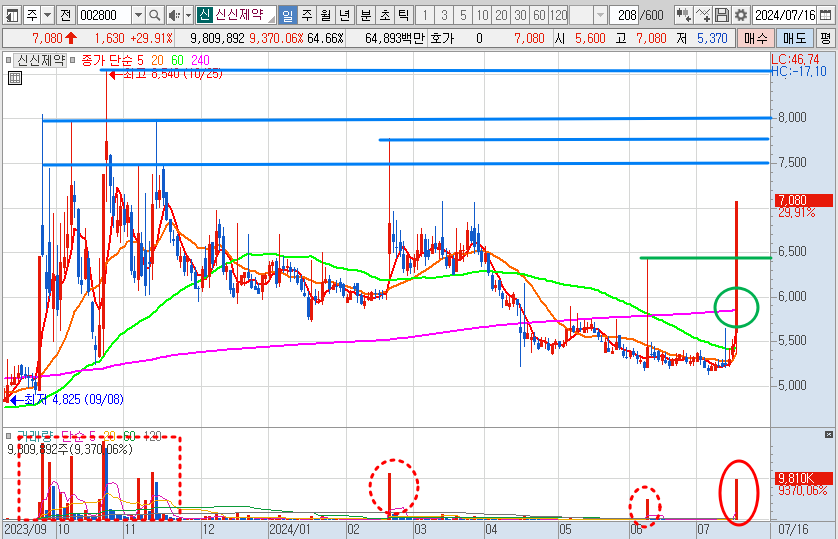The image size is (838, 539).
Task: Open the custom interval combo box dropdown
Action: point(600,15)
